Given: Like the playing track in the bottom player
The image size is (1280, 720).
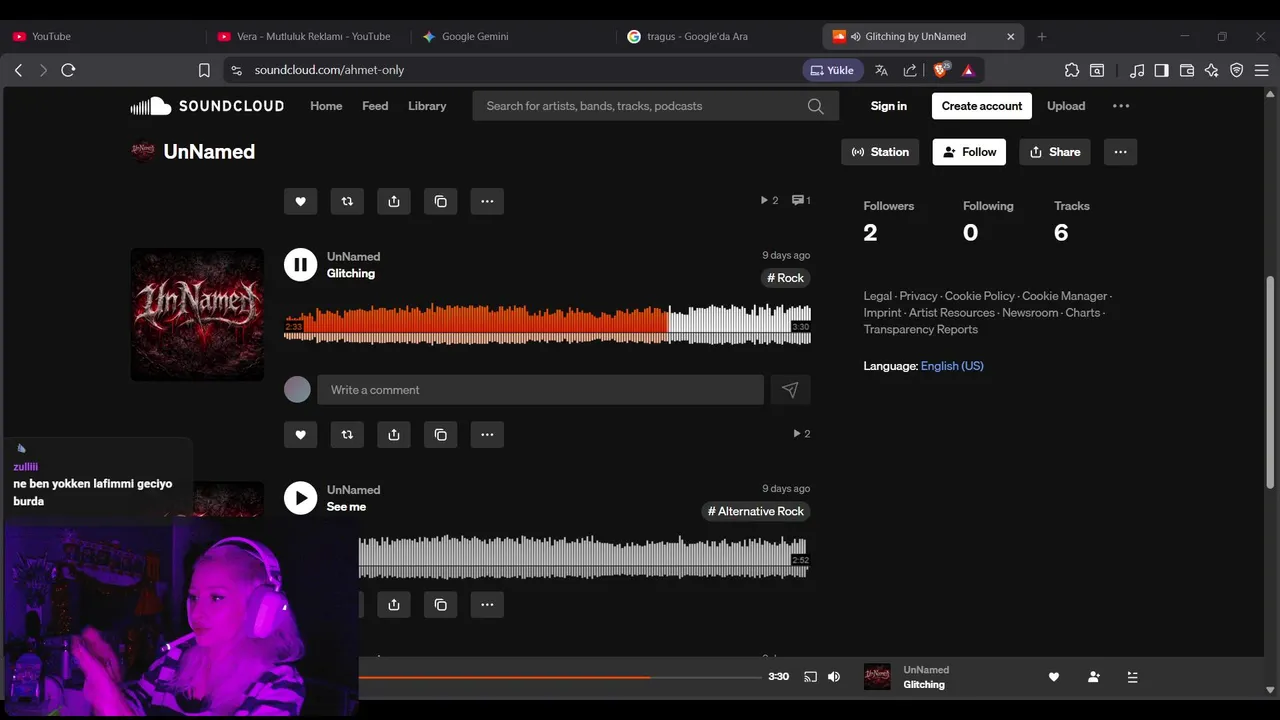Looking at the screenshot, I should (1053, 677).
